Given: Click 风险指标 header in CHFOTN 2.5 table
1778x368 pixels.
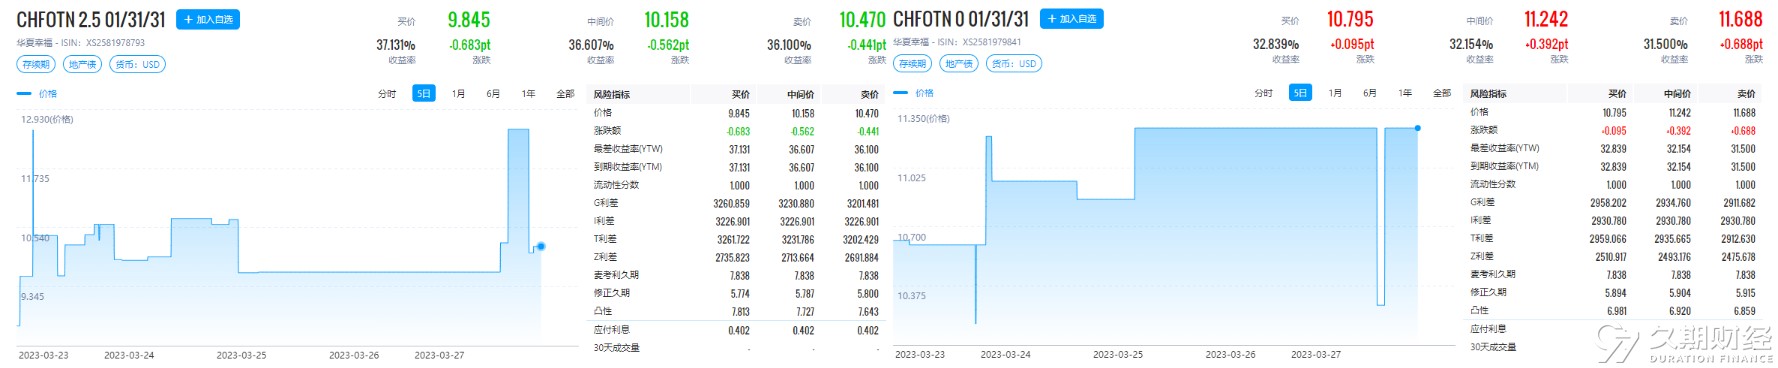Looking at the screenshot, I should click(x=612, y=95).
